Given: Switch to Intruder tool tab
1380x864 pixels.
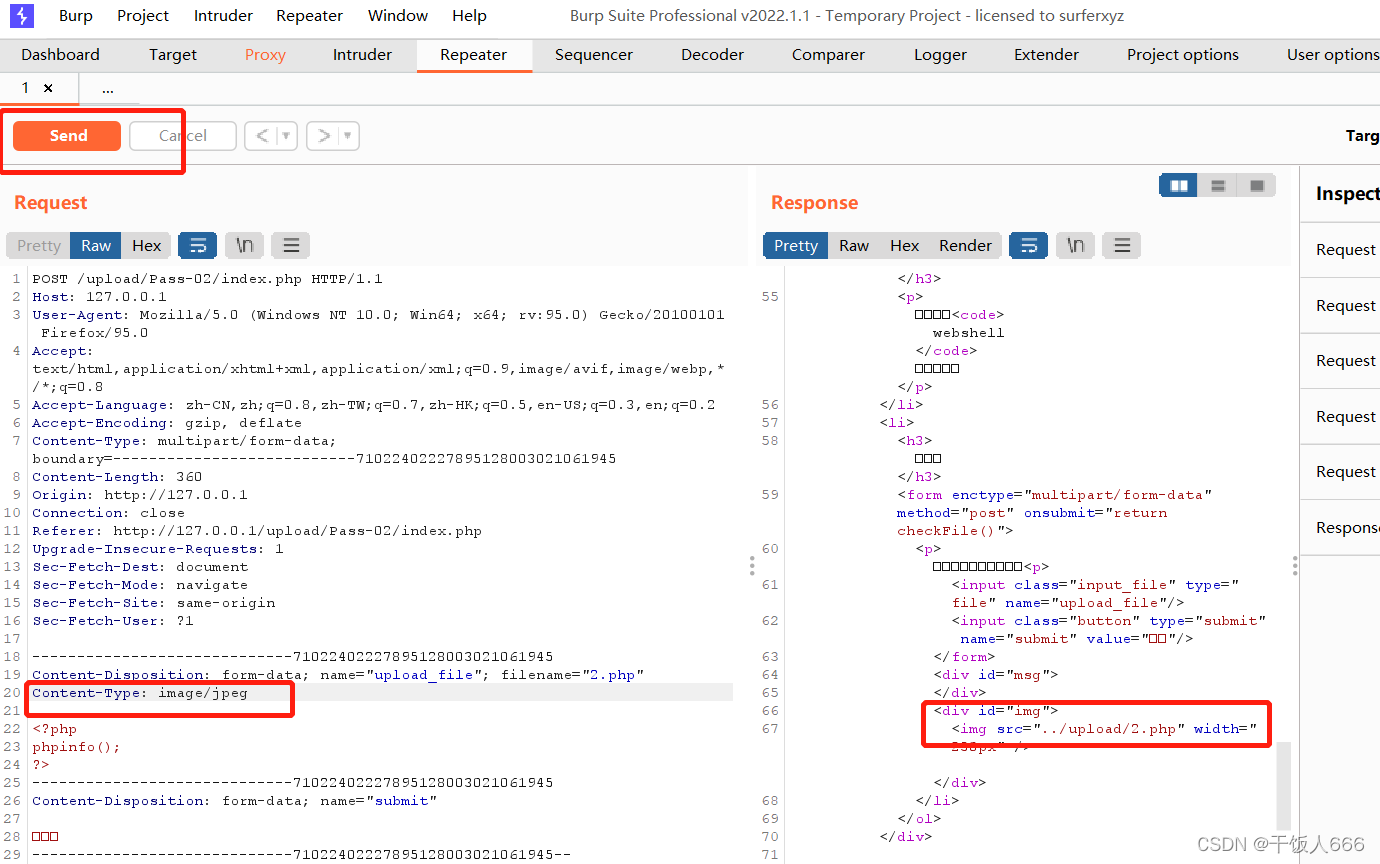Looking at the screenshot, I should click(362, 54).
